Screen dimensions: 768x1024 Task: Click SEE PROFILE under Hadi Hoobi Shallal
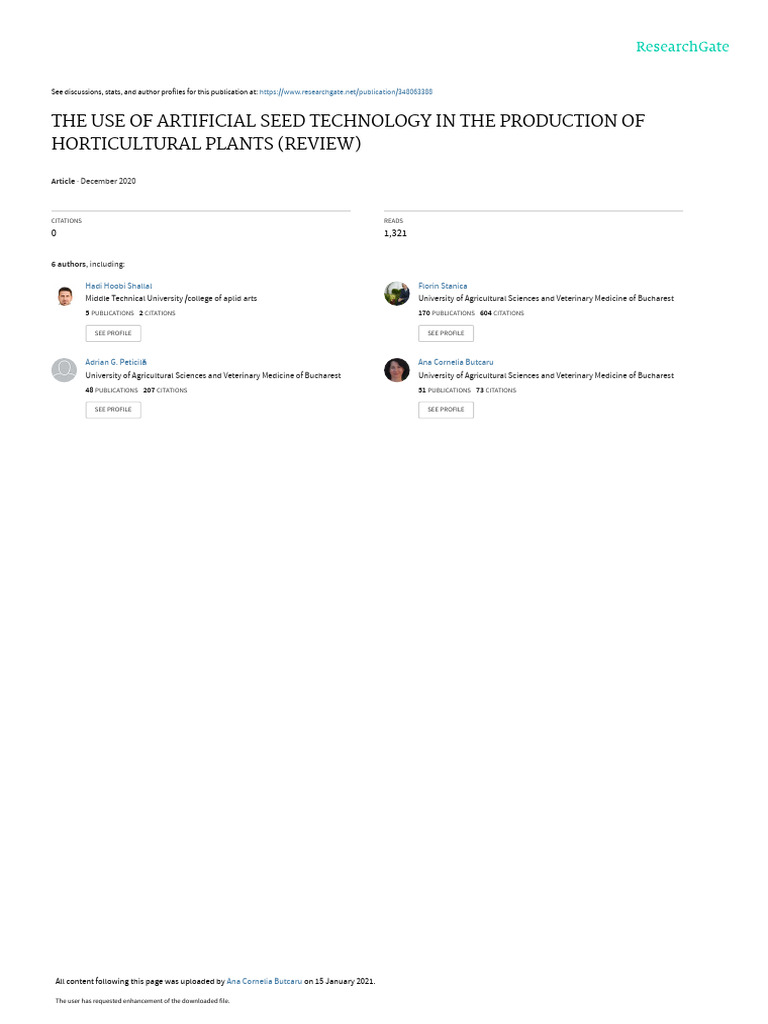(113, 333)
